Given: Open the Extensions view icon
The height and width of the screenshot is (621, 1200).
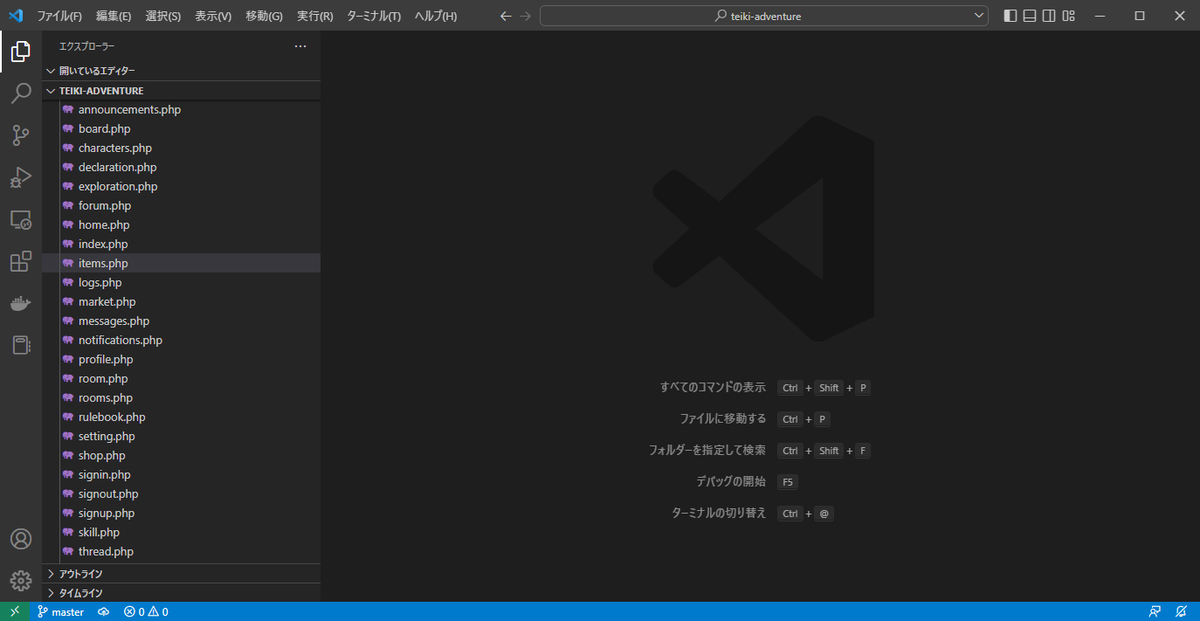Looking at the screenshot, I should [x=20, y=262].
